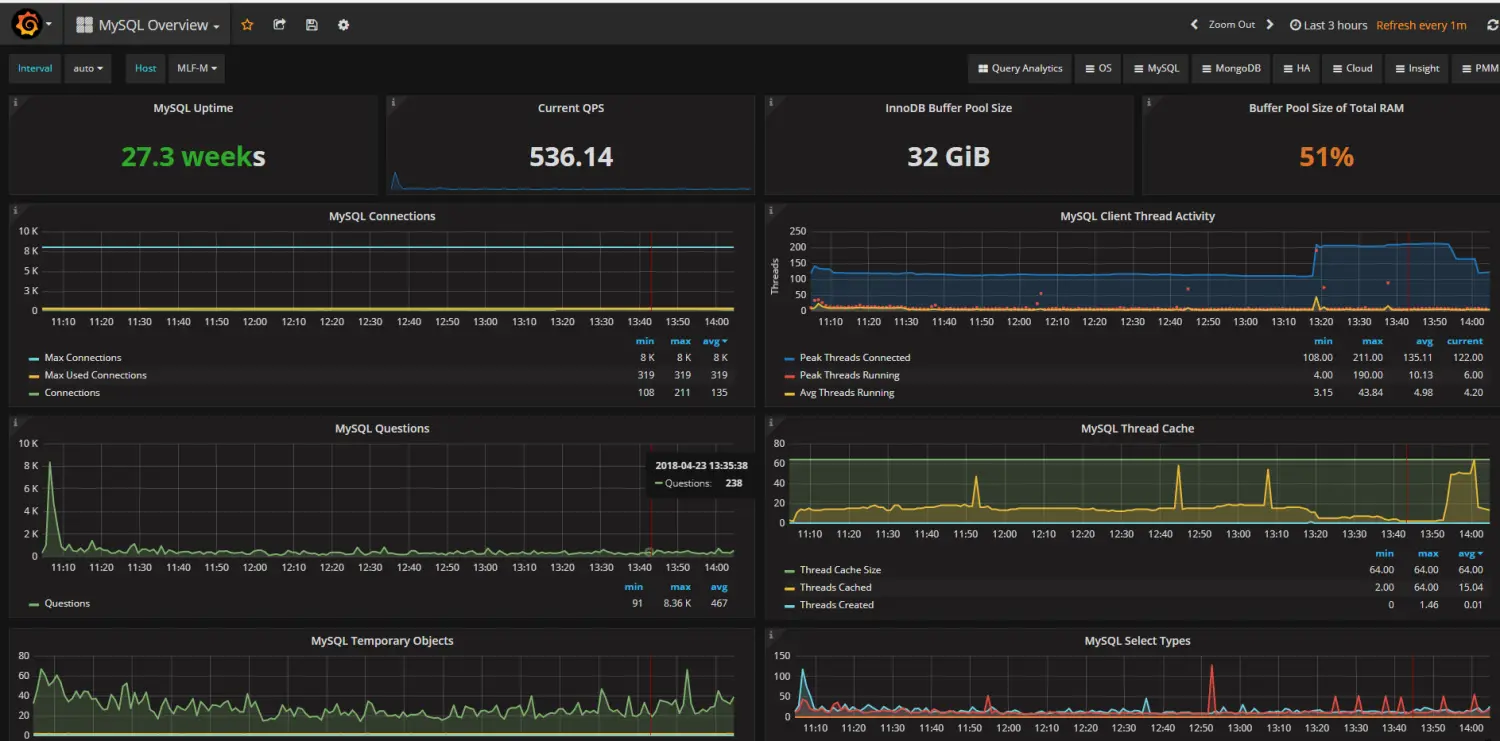Viewport: 1500px width, 741px height.
Task: Click the refresh dashboard icon
Action: [x=1492, y=25]
